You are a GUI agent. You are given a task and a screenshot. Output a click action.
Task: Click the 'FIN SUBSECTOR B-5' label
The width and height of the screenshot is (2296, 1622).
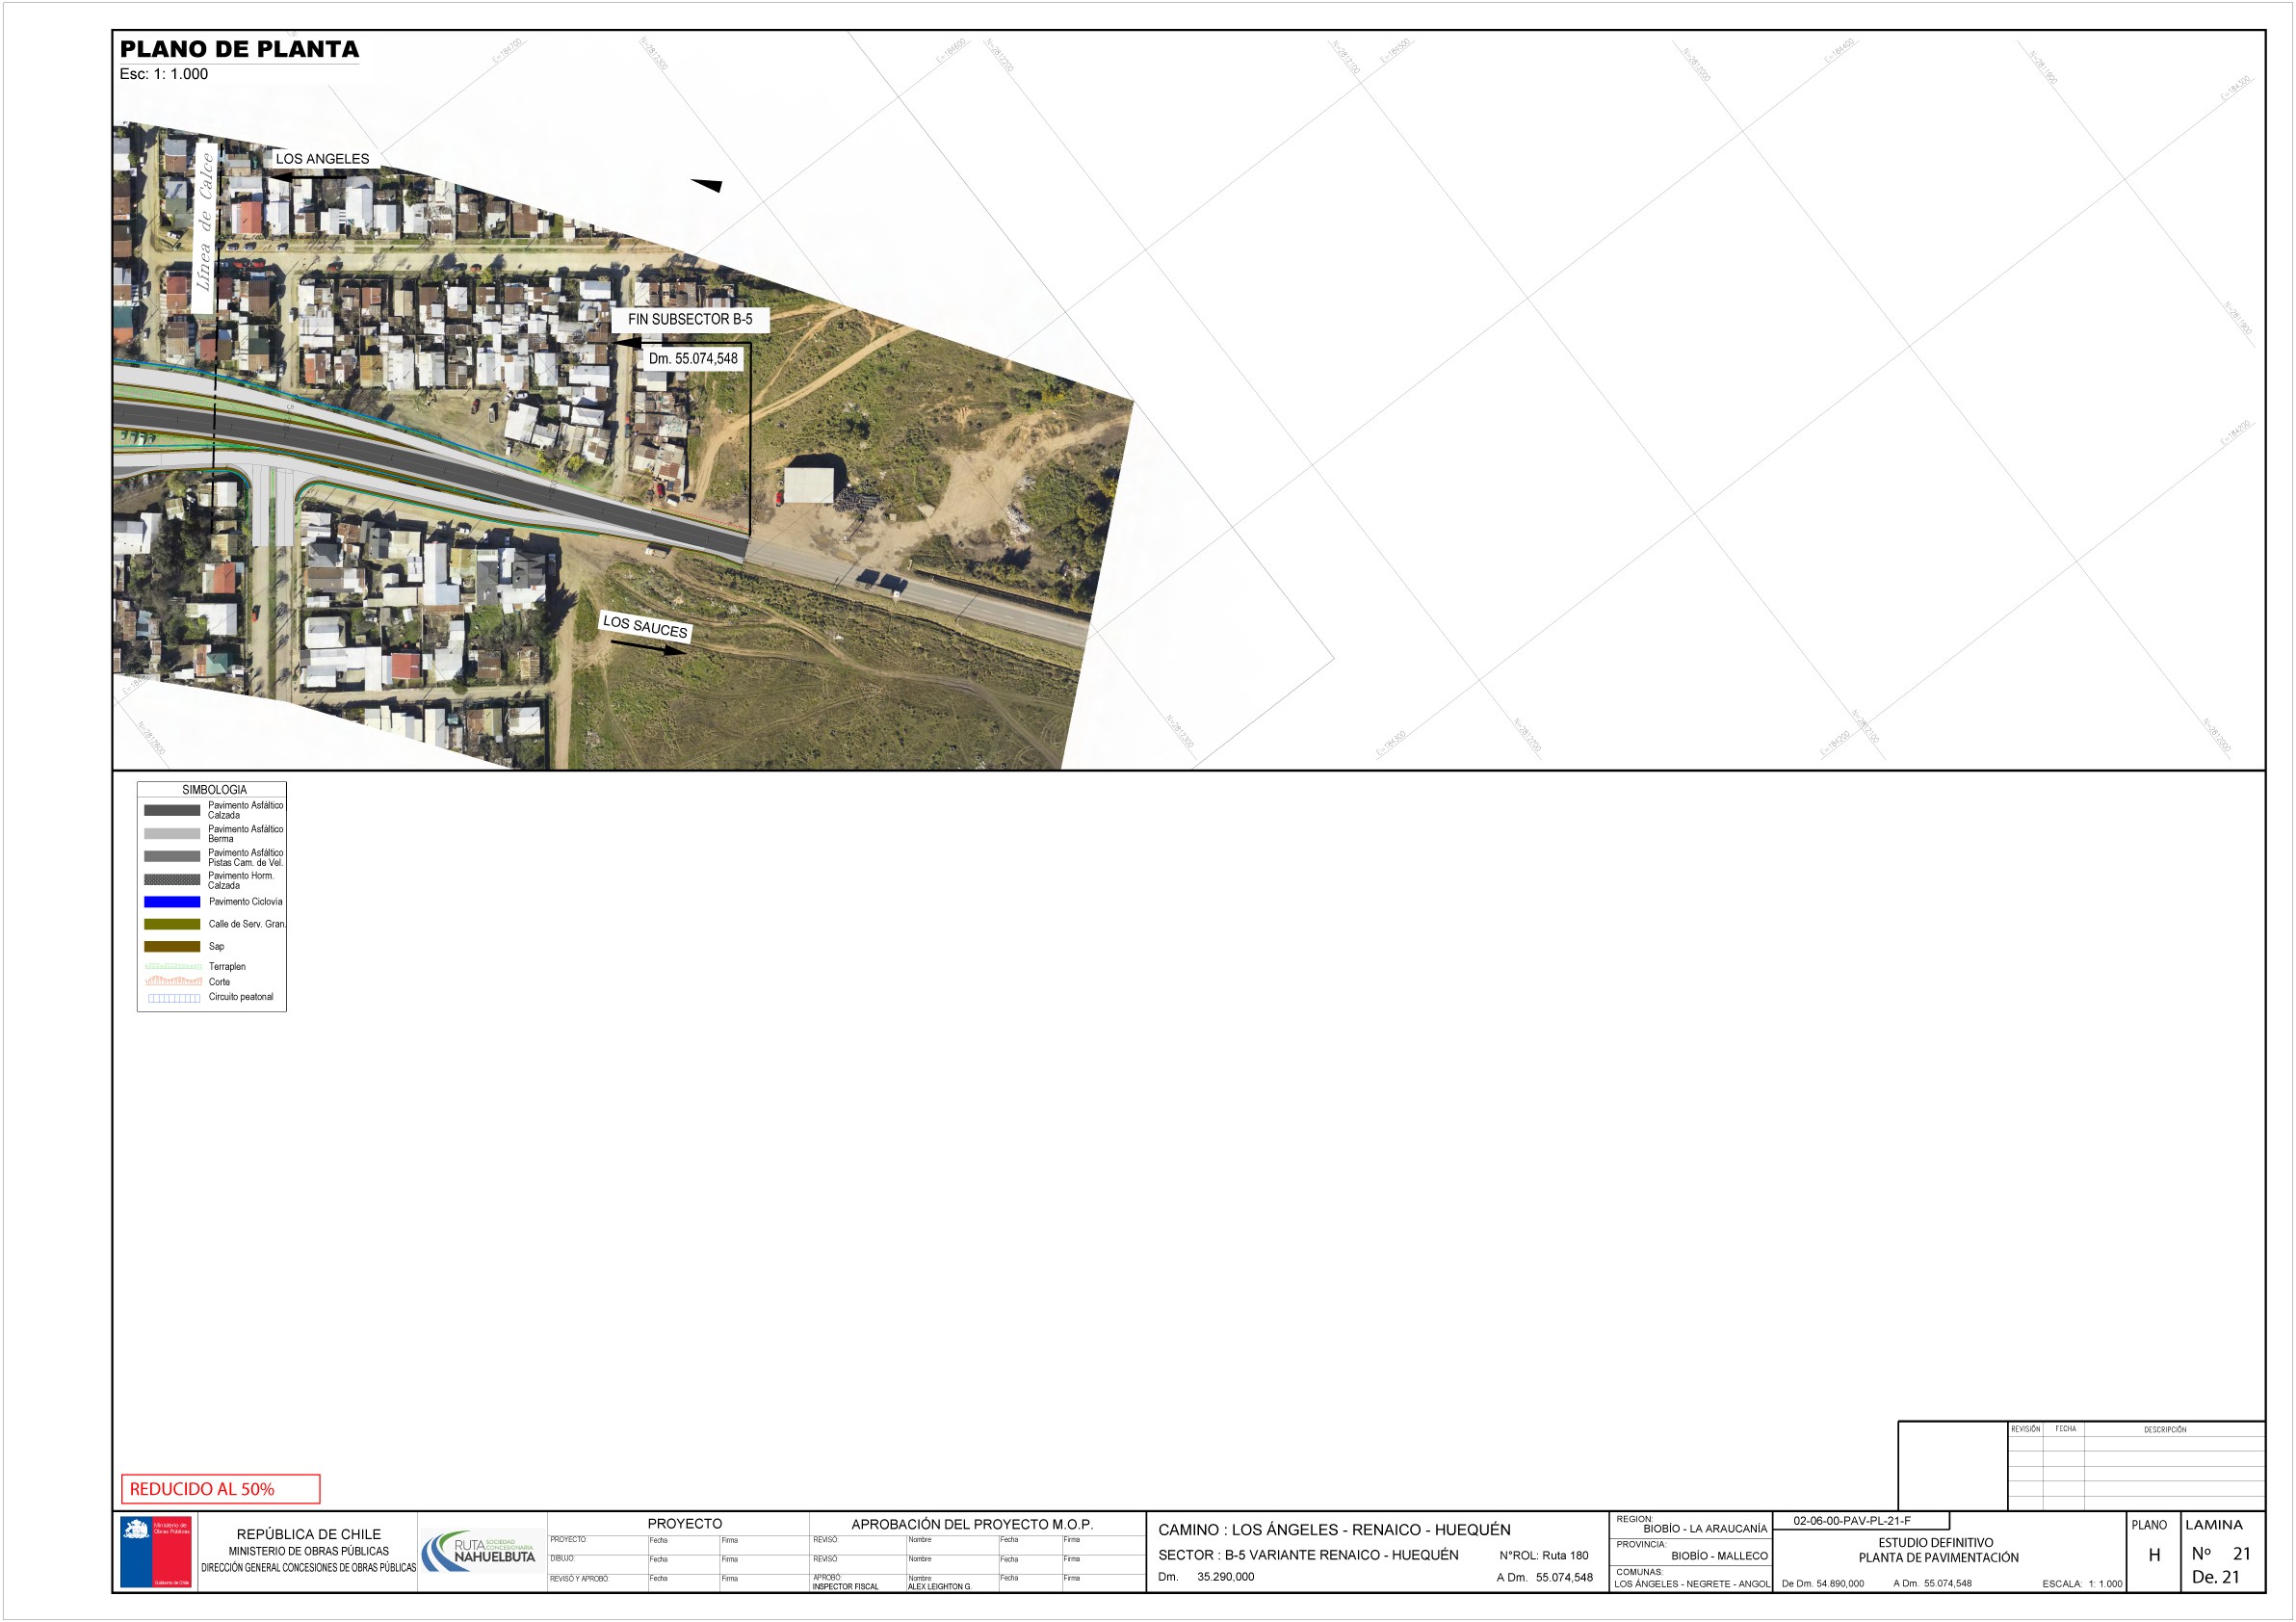[690, 319]
